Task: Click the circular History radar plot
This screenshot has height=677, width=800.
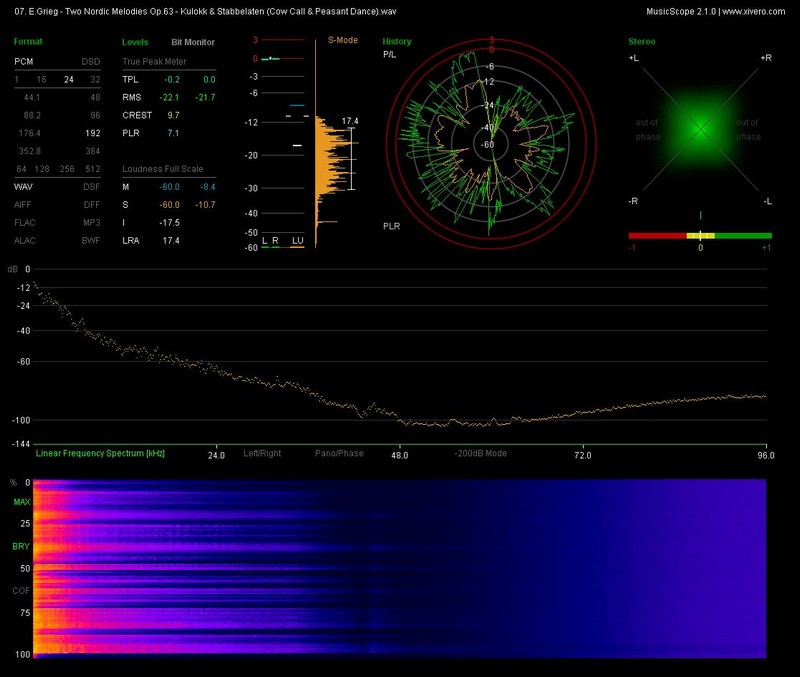Action: [x=491, y=144]
